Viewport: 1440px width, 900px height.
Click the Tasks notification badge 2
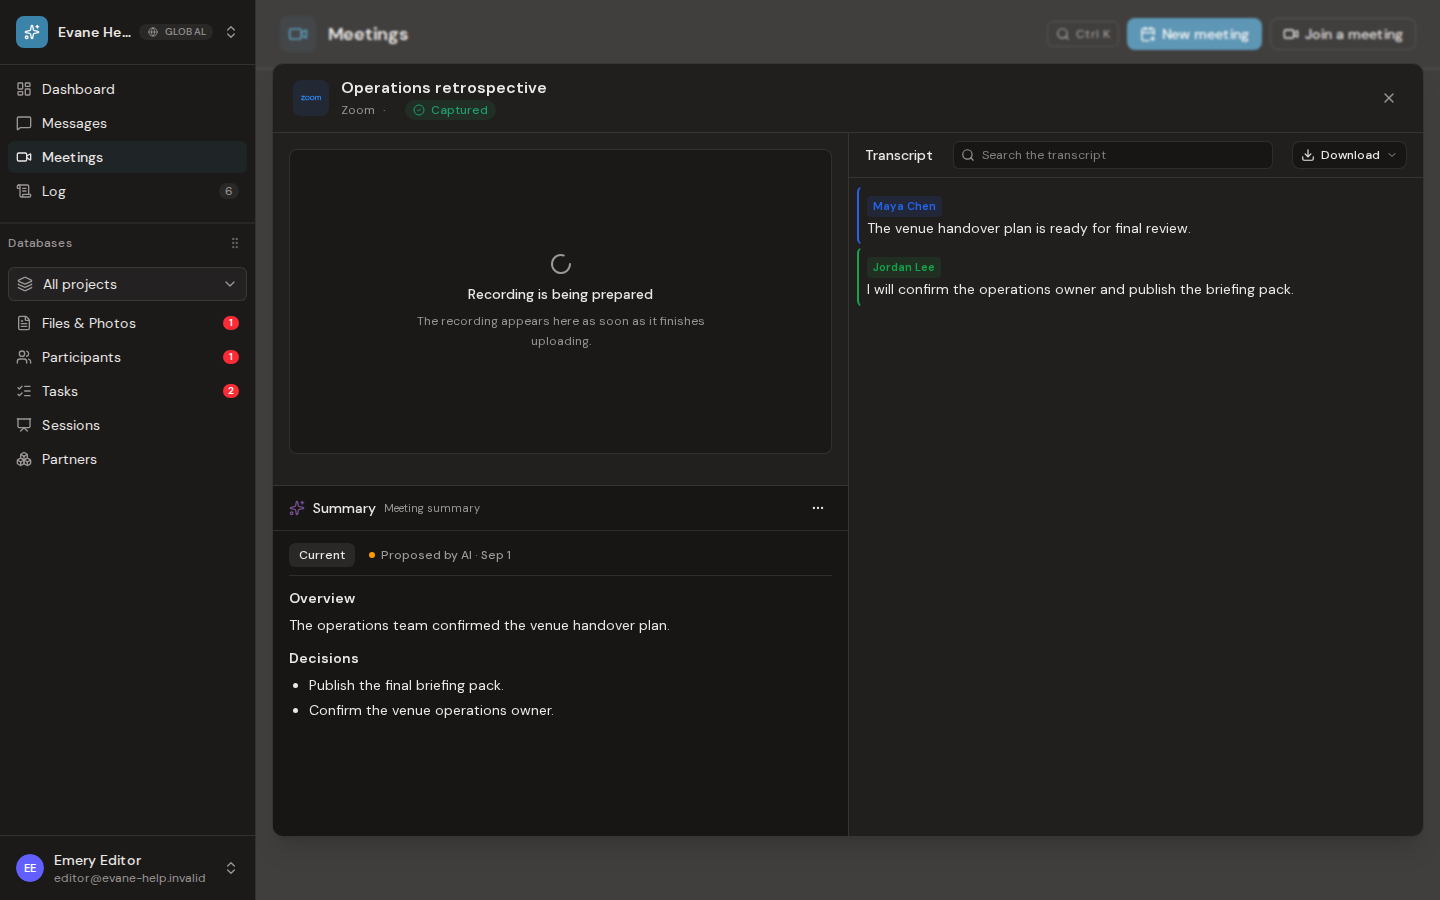click(231, 391)
